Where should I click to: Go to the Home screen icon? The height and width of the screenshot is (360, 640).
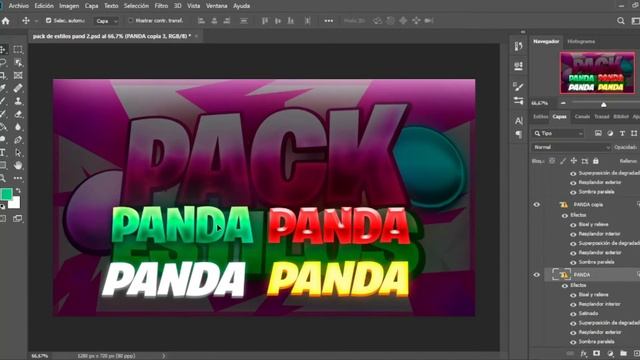(x=5, y=20)
